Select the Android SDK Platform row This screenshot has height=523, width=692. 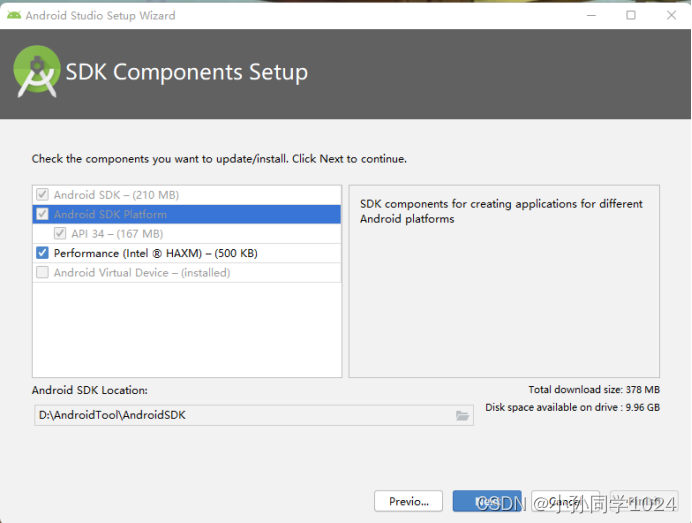click(187, 214)
